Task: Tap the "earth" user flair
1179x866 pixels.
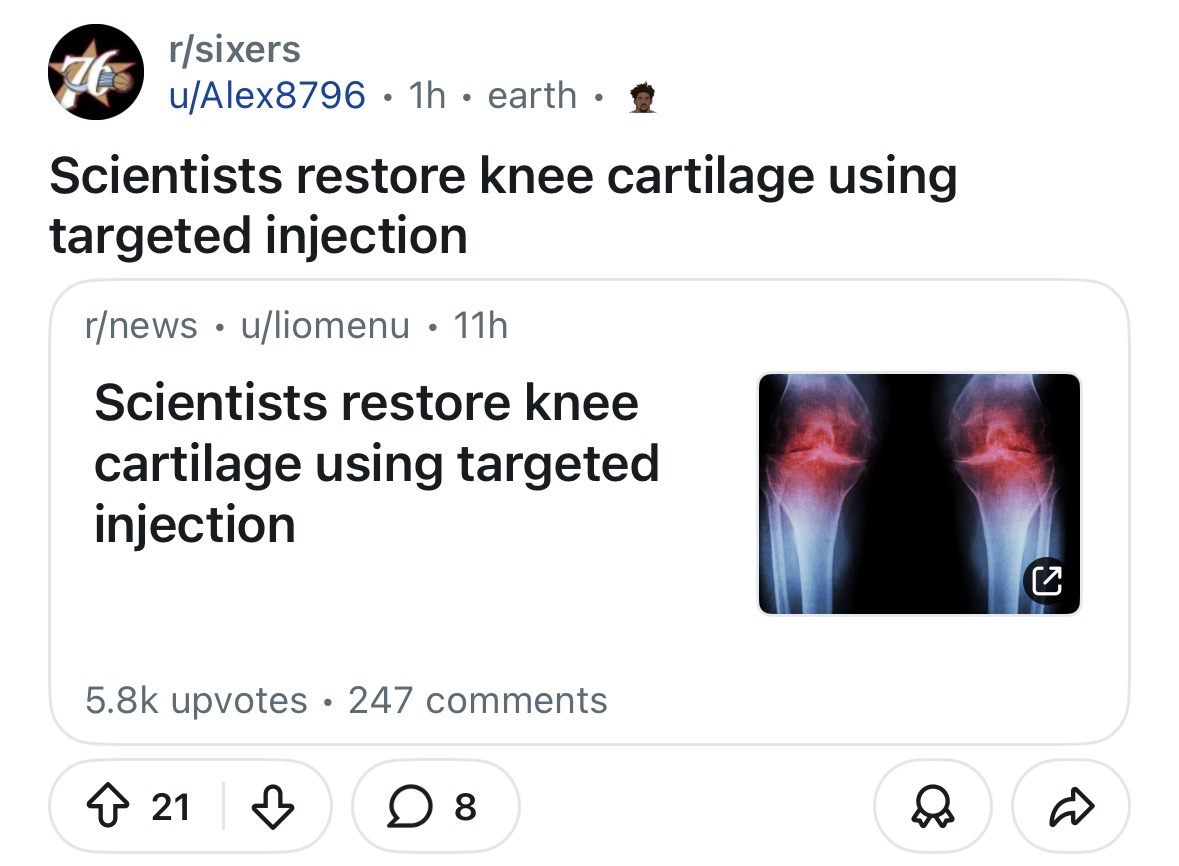Action: click(531, 96)
